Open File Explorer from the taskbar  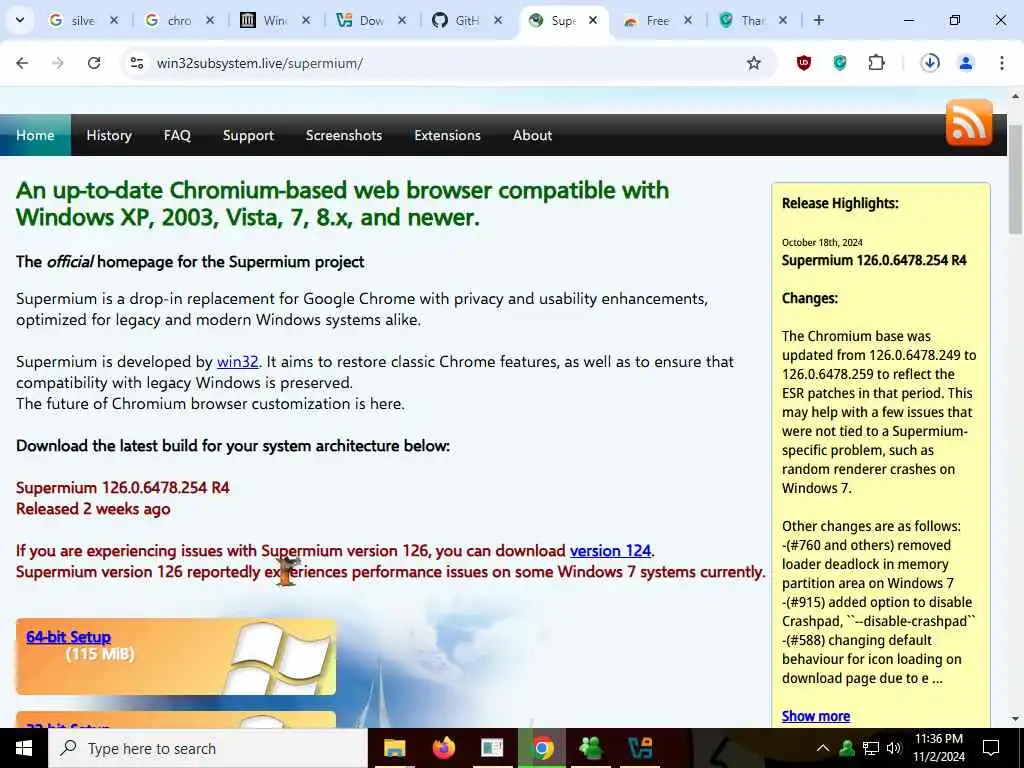tap(394, 748)
